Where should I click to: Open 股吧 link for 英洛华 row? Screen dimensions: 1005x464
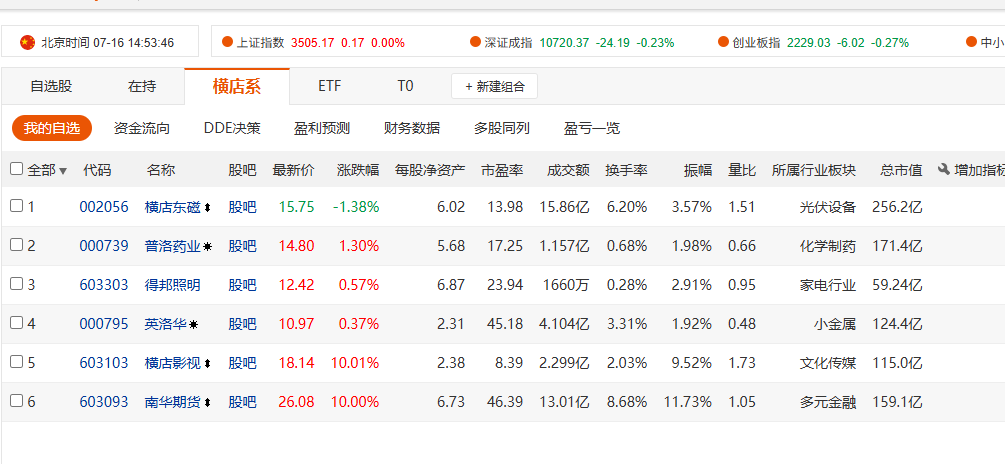242,324
